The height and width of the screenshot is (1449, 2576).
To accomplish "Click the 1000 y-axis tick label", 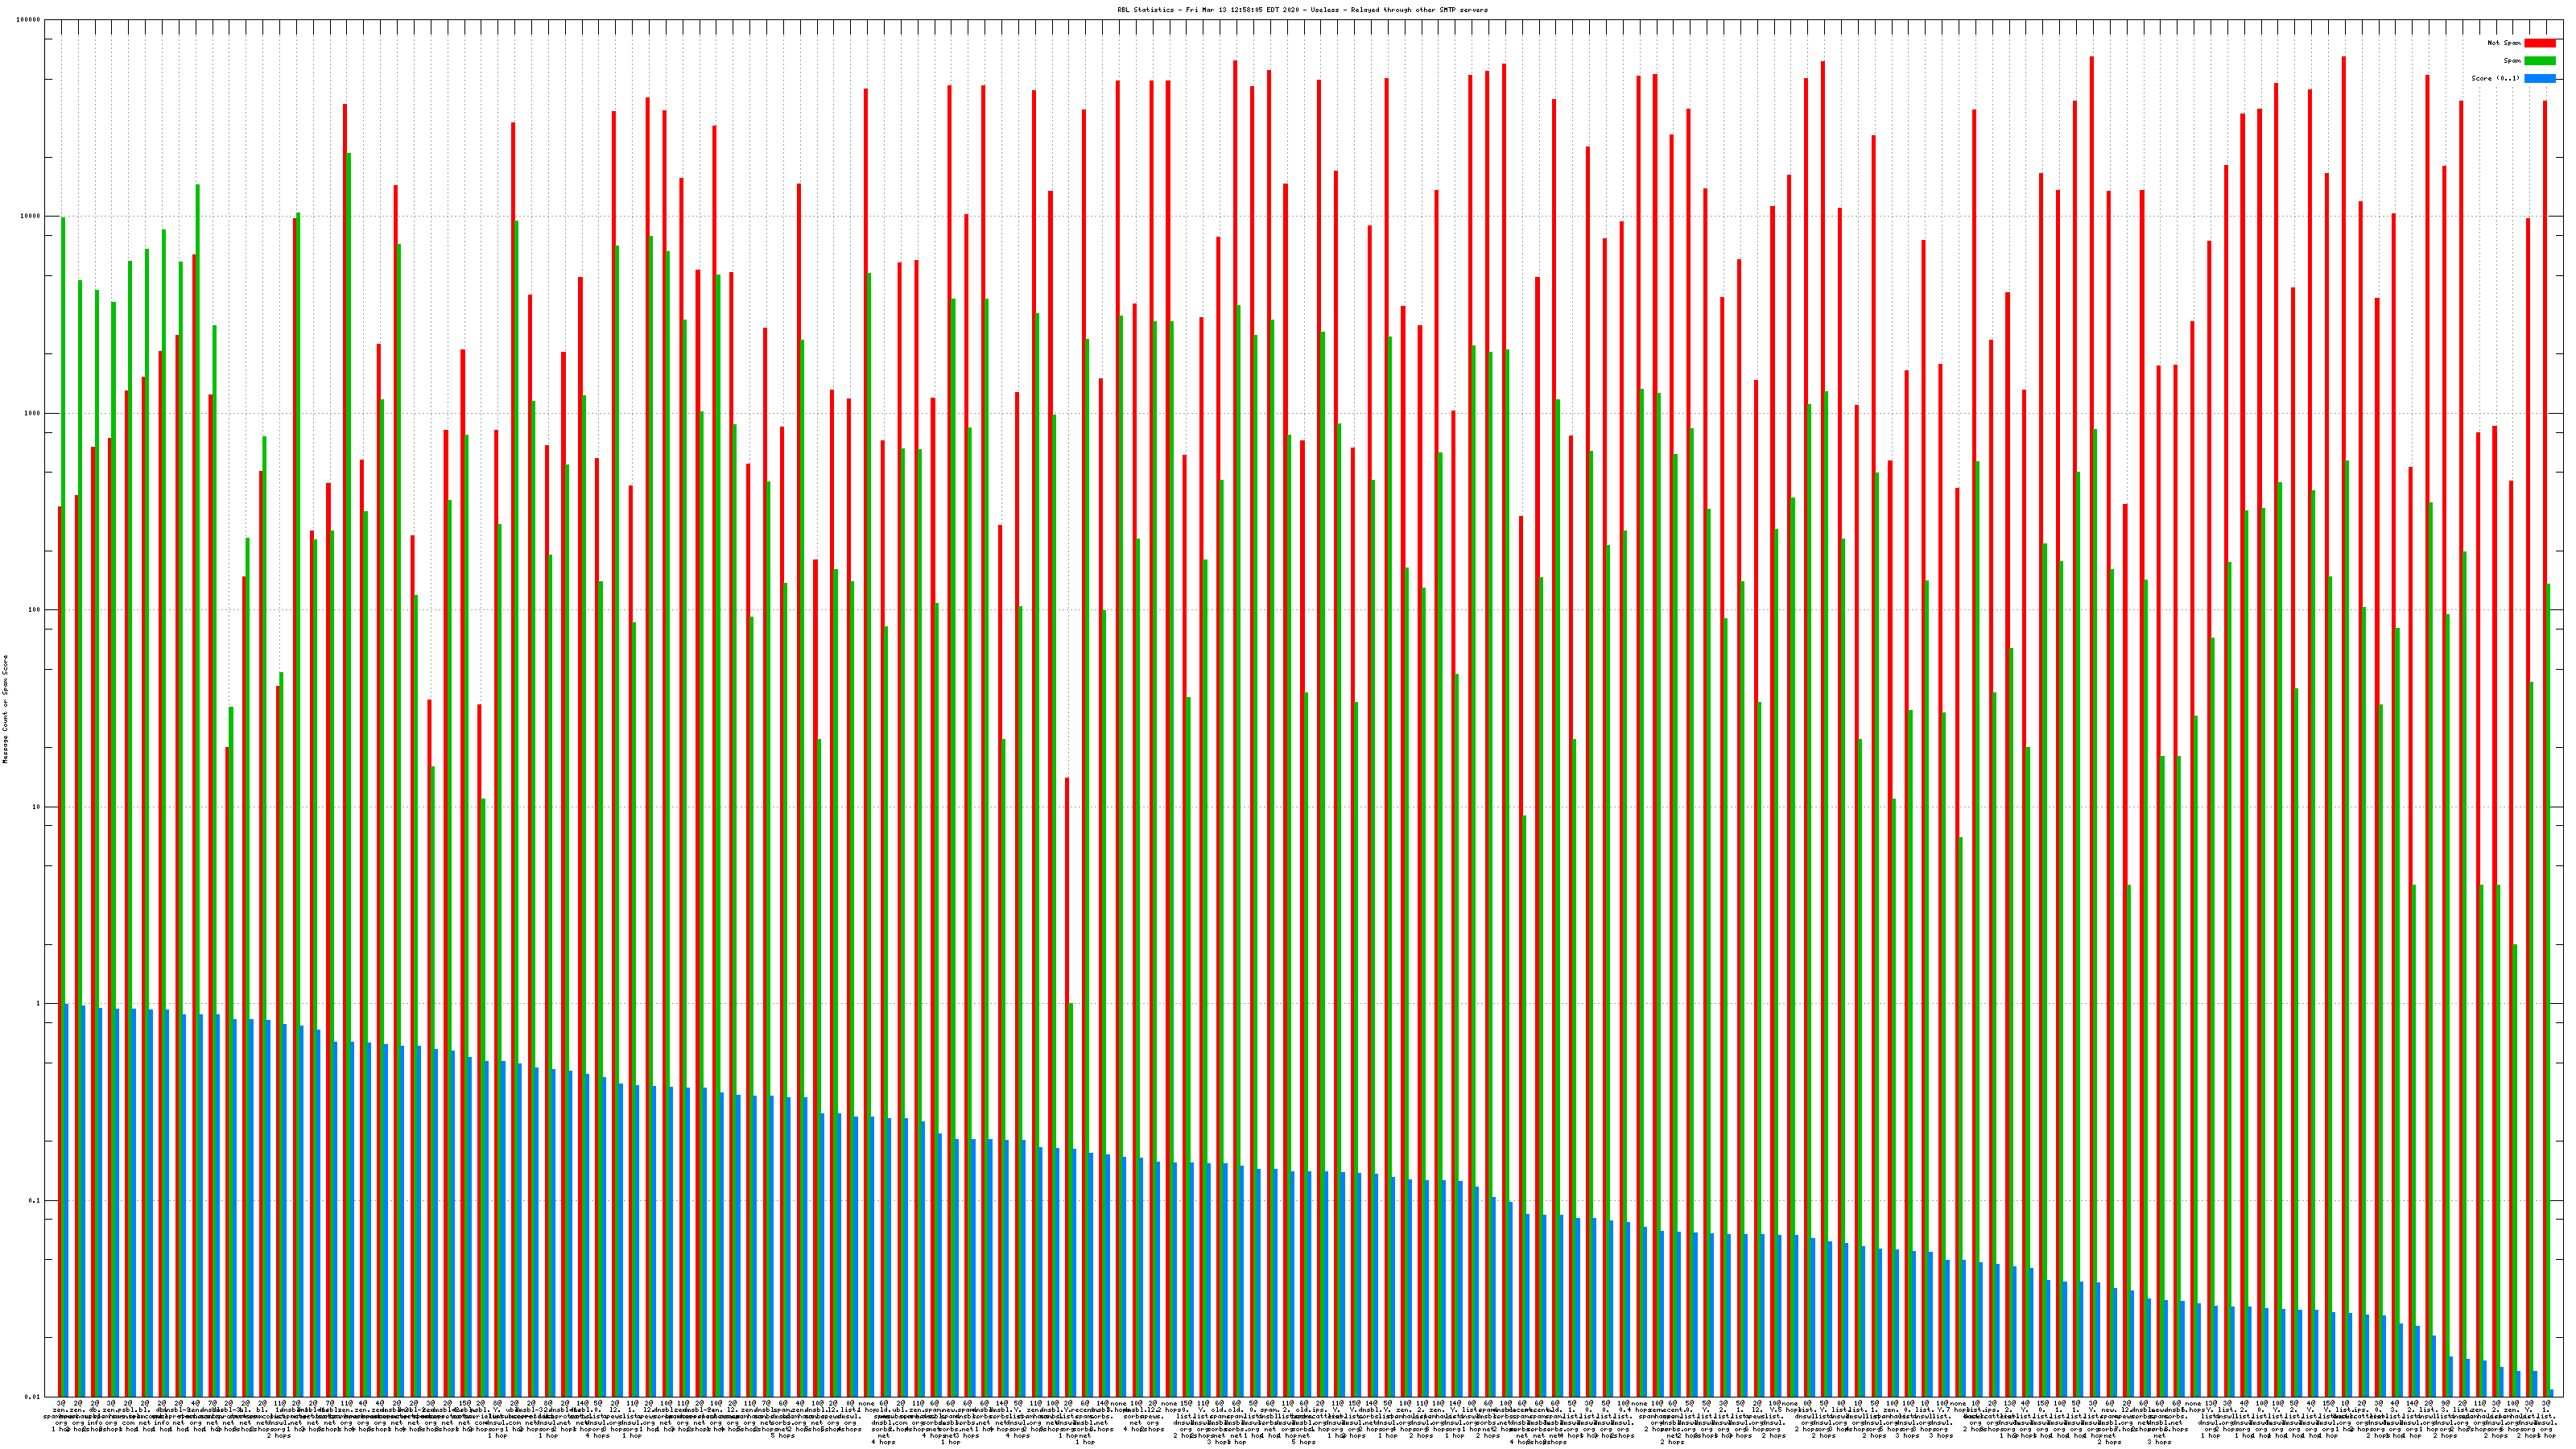I will click(x=32, y=414).
